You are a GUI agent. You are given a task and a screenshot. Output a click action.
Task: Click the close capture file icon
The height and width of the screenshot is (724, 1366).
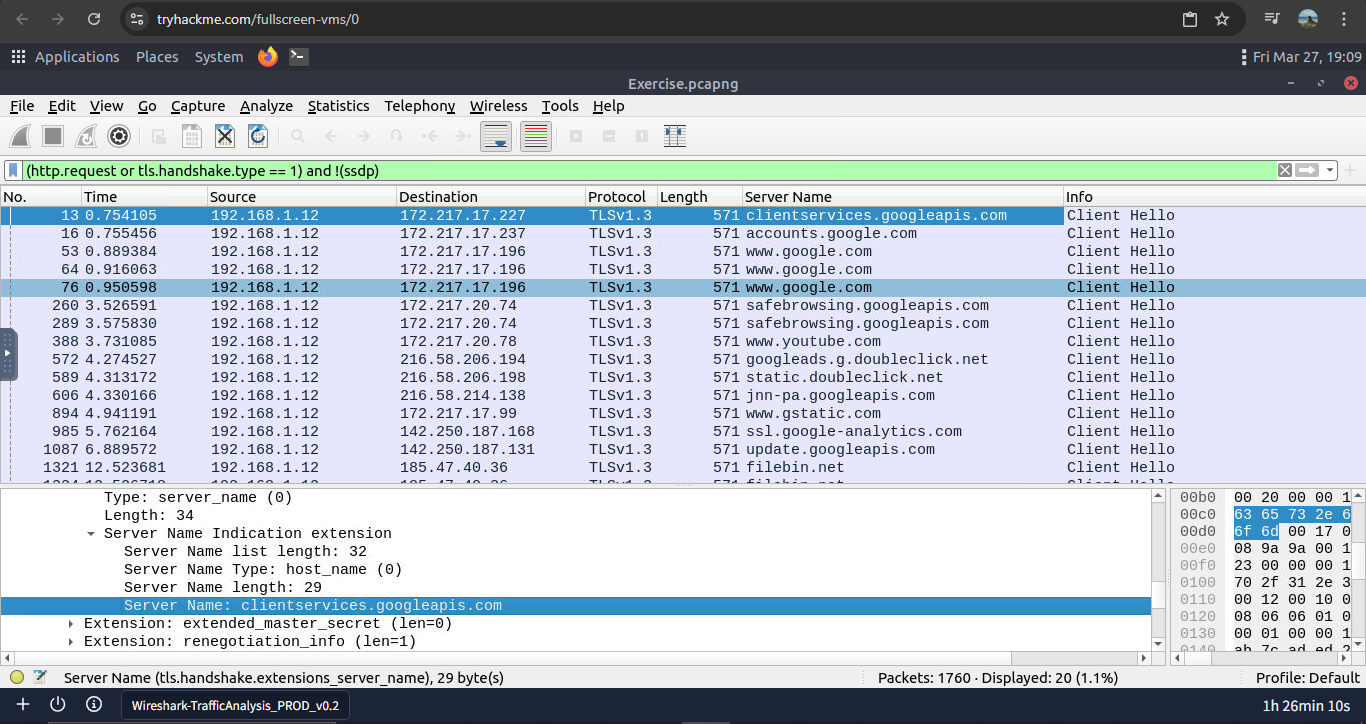pyautogui.click(x=225, y=136)
